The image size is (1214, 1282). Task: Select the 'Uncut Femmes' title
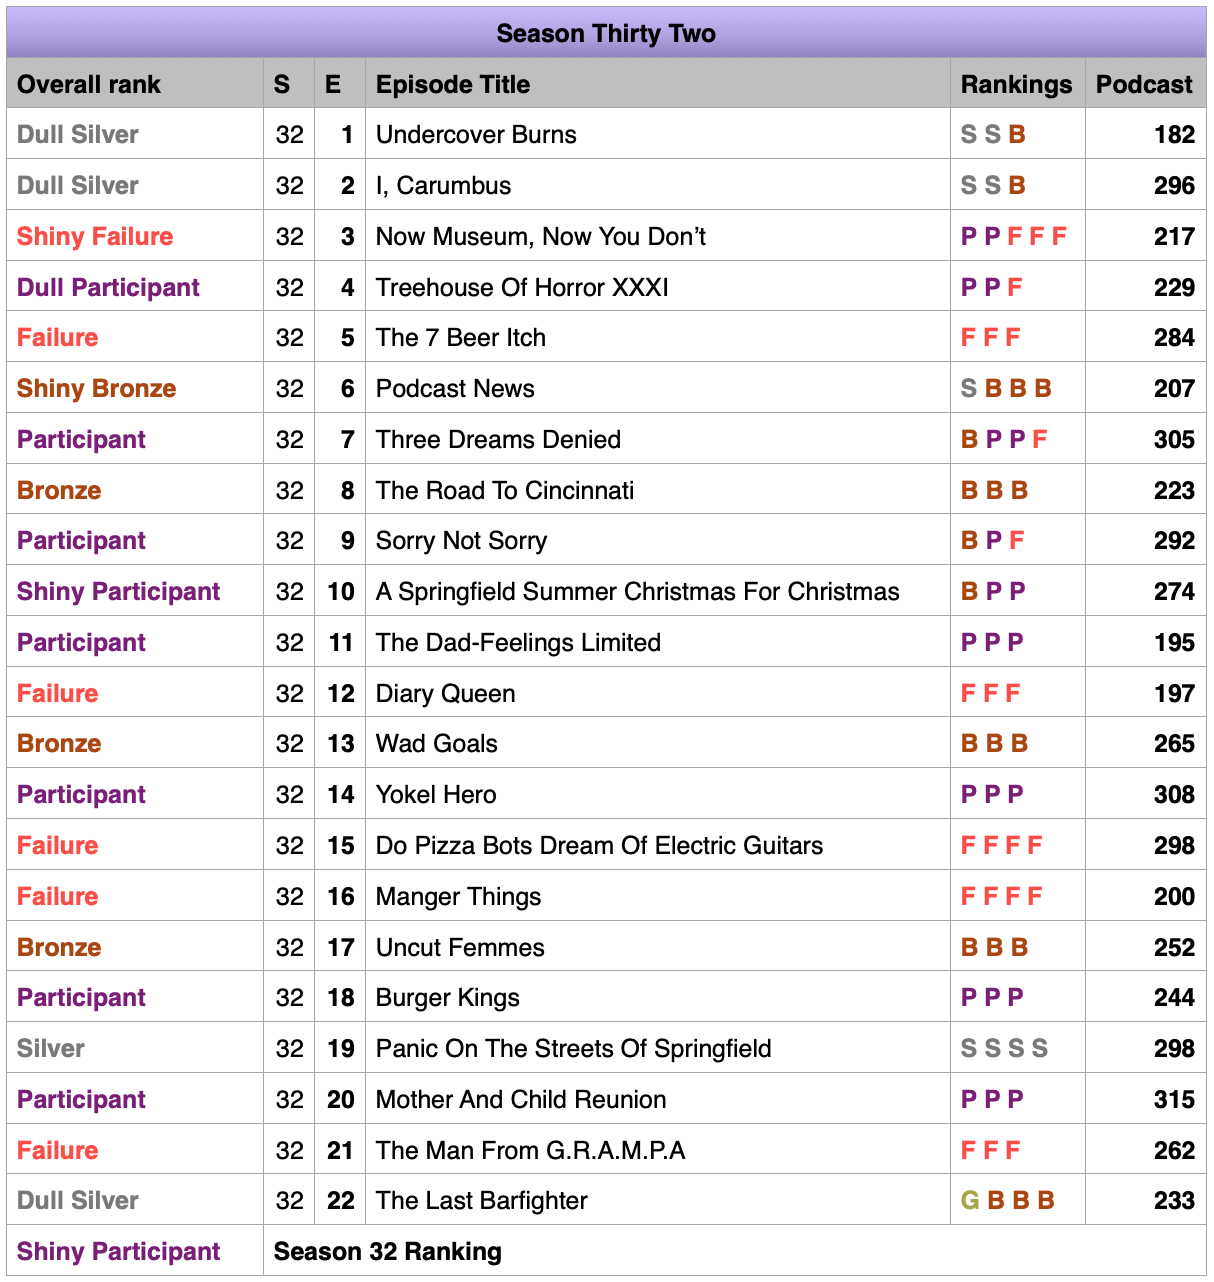[x=460, y=947]
